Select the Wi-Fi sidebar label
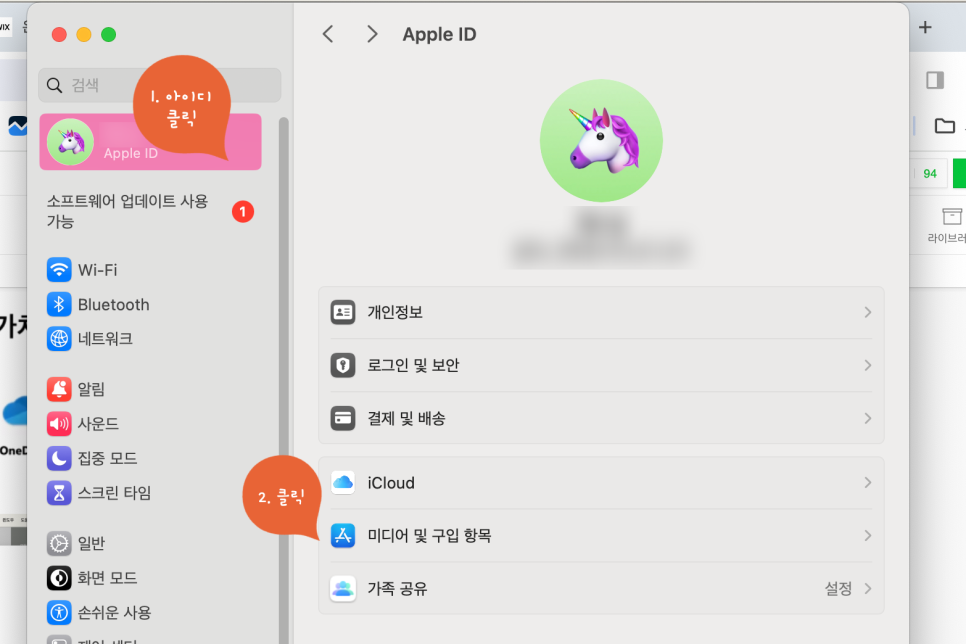The height and width of the screenshot is (644, 966). pyautogui.click(x=97, y=270)
